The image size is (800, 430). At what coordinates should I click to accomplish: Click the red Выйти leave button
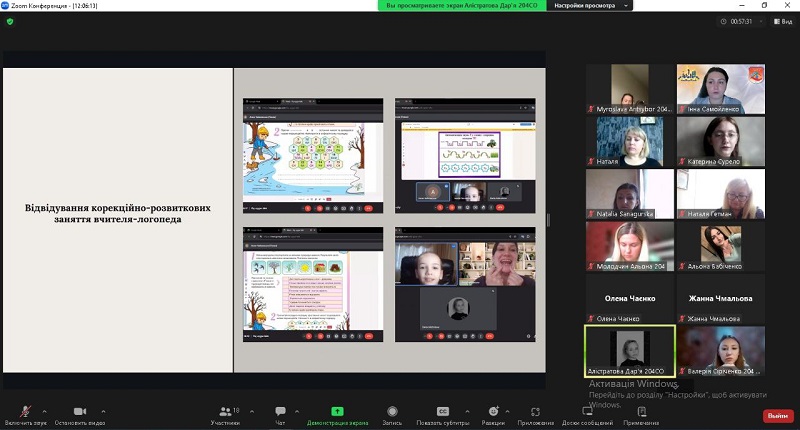click(x=776, y=415)
